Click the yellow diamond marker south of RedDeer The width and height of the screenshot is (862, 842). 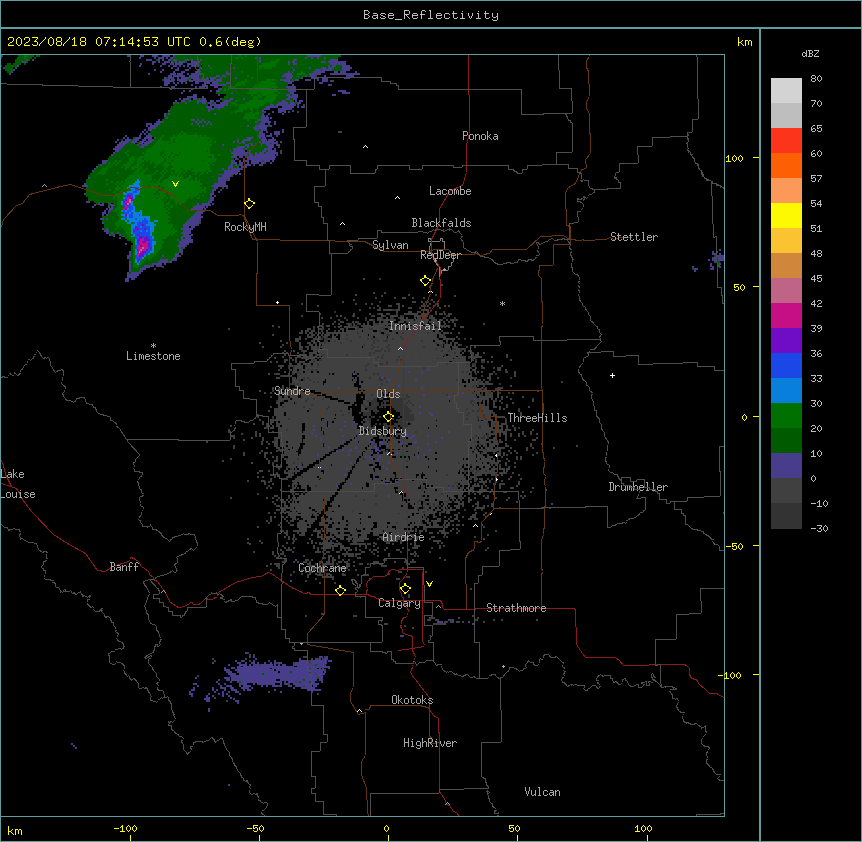tap(426, 281)
